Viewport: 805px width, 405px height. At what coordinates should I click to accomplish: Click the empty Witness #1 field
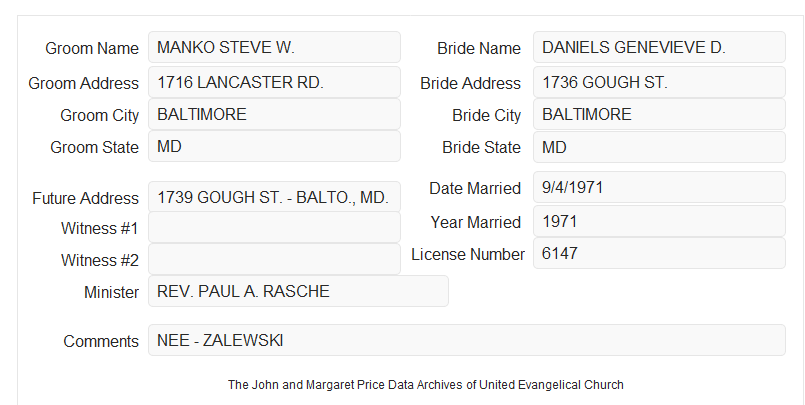tap(274, 227)
